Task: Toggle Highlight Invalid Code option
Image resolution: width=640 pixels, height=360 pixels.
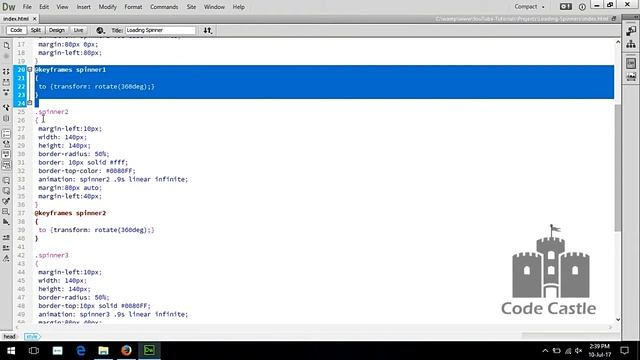Action: click(6, 144)
